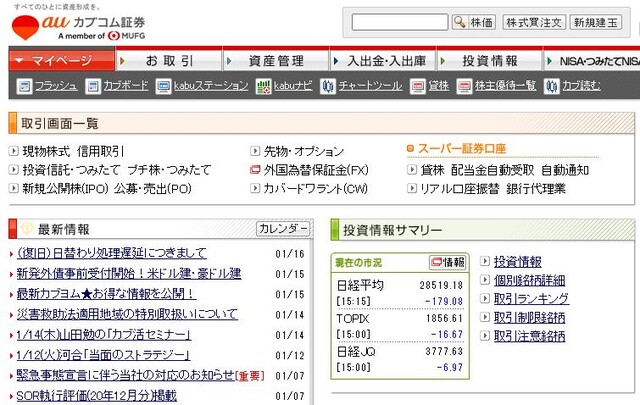Click the スーパー証券口座 heading
This screenshot has width=640, height=405.
click(462, 149)
